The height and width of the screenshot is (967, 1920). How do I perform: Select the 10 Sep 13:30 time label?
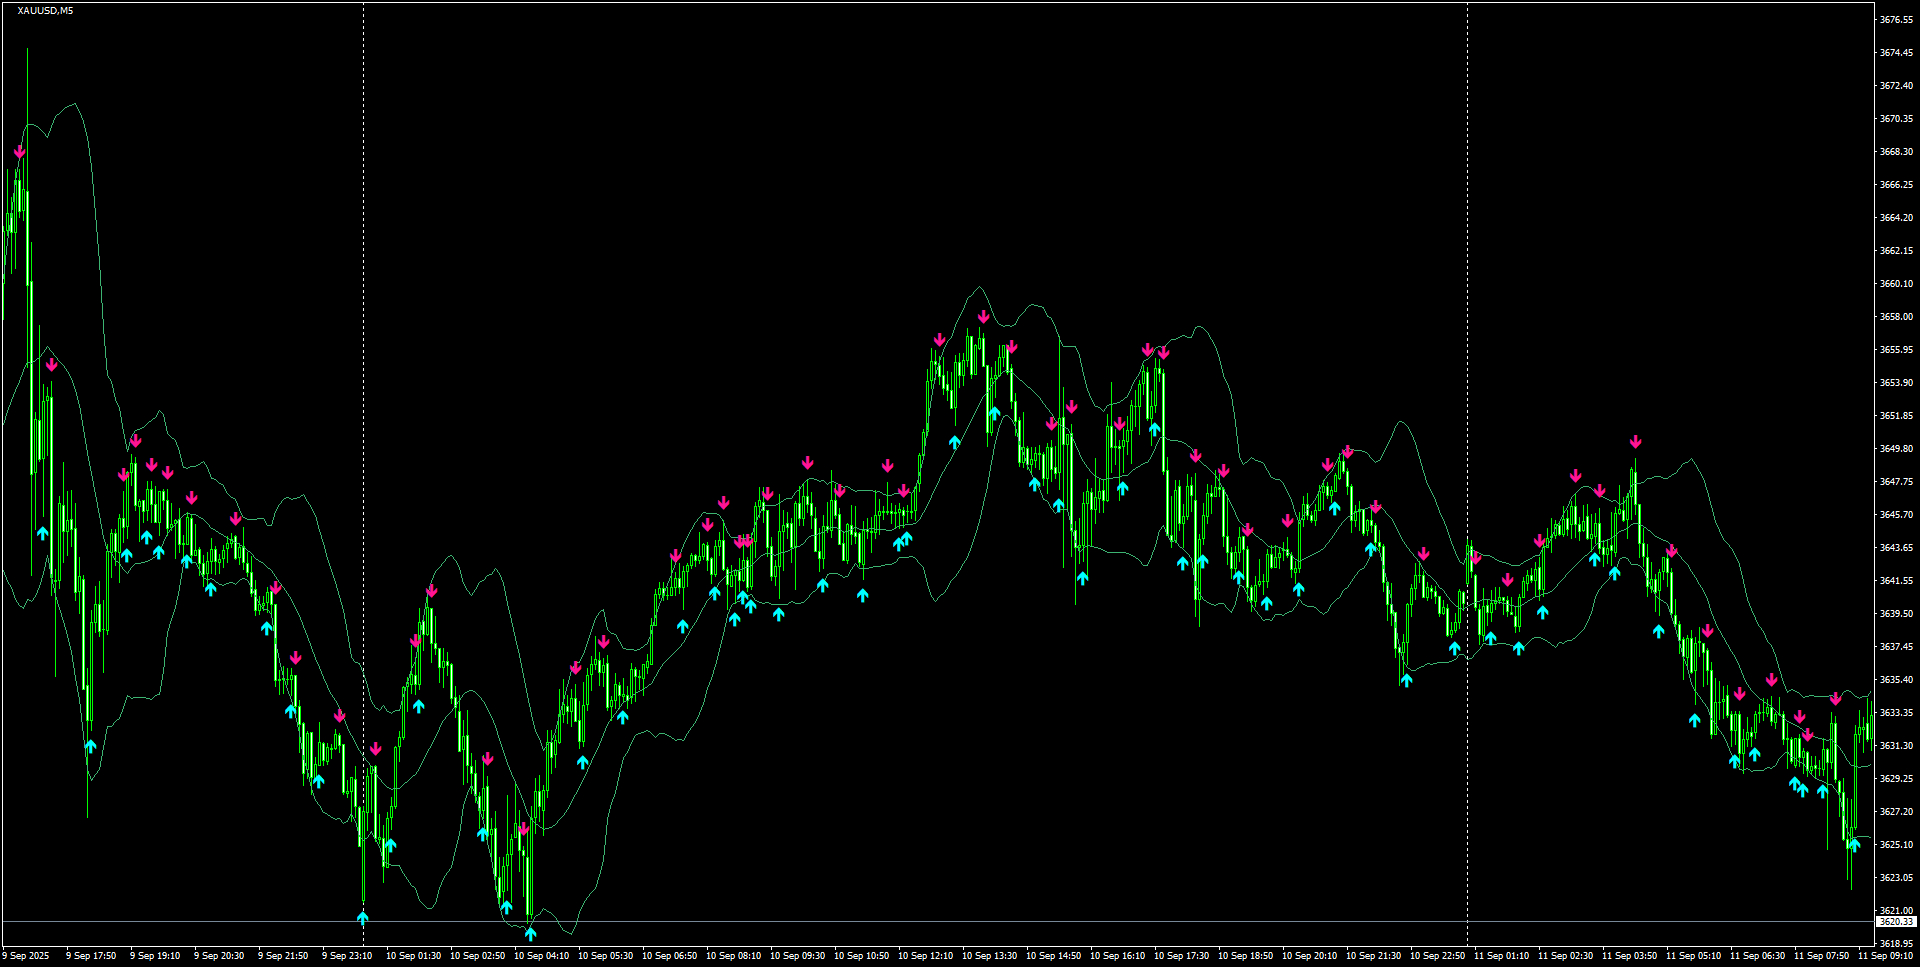pyautogui.click(x=989, y=956)
